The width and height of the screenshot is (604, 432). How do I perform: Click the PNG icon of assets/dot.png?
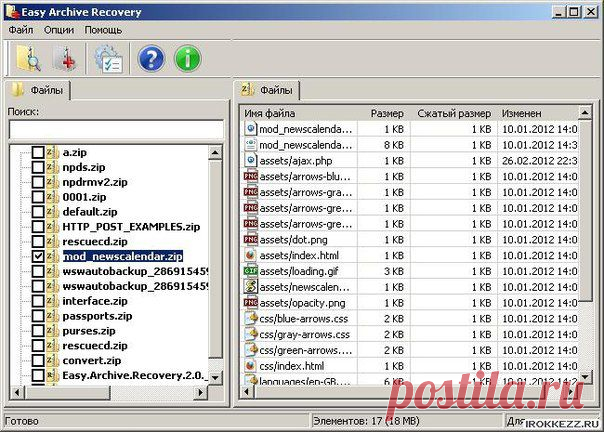pos(250,240)
